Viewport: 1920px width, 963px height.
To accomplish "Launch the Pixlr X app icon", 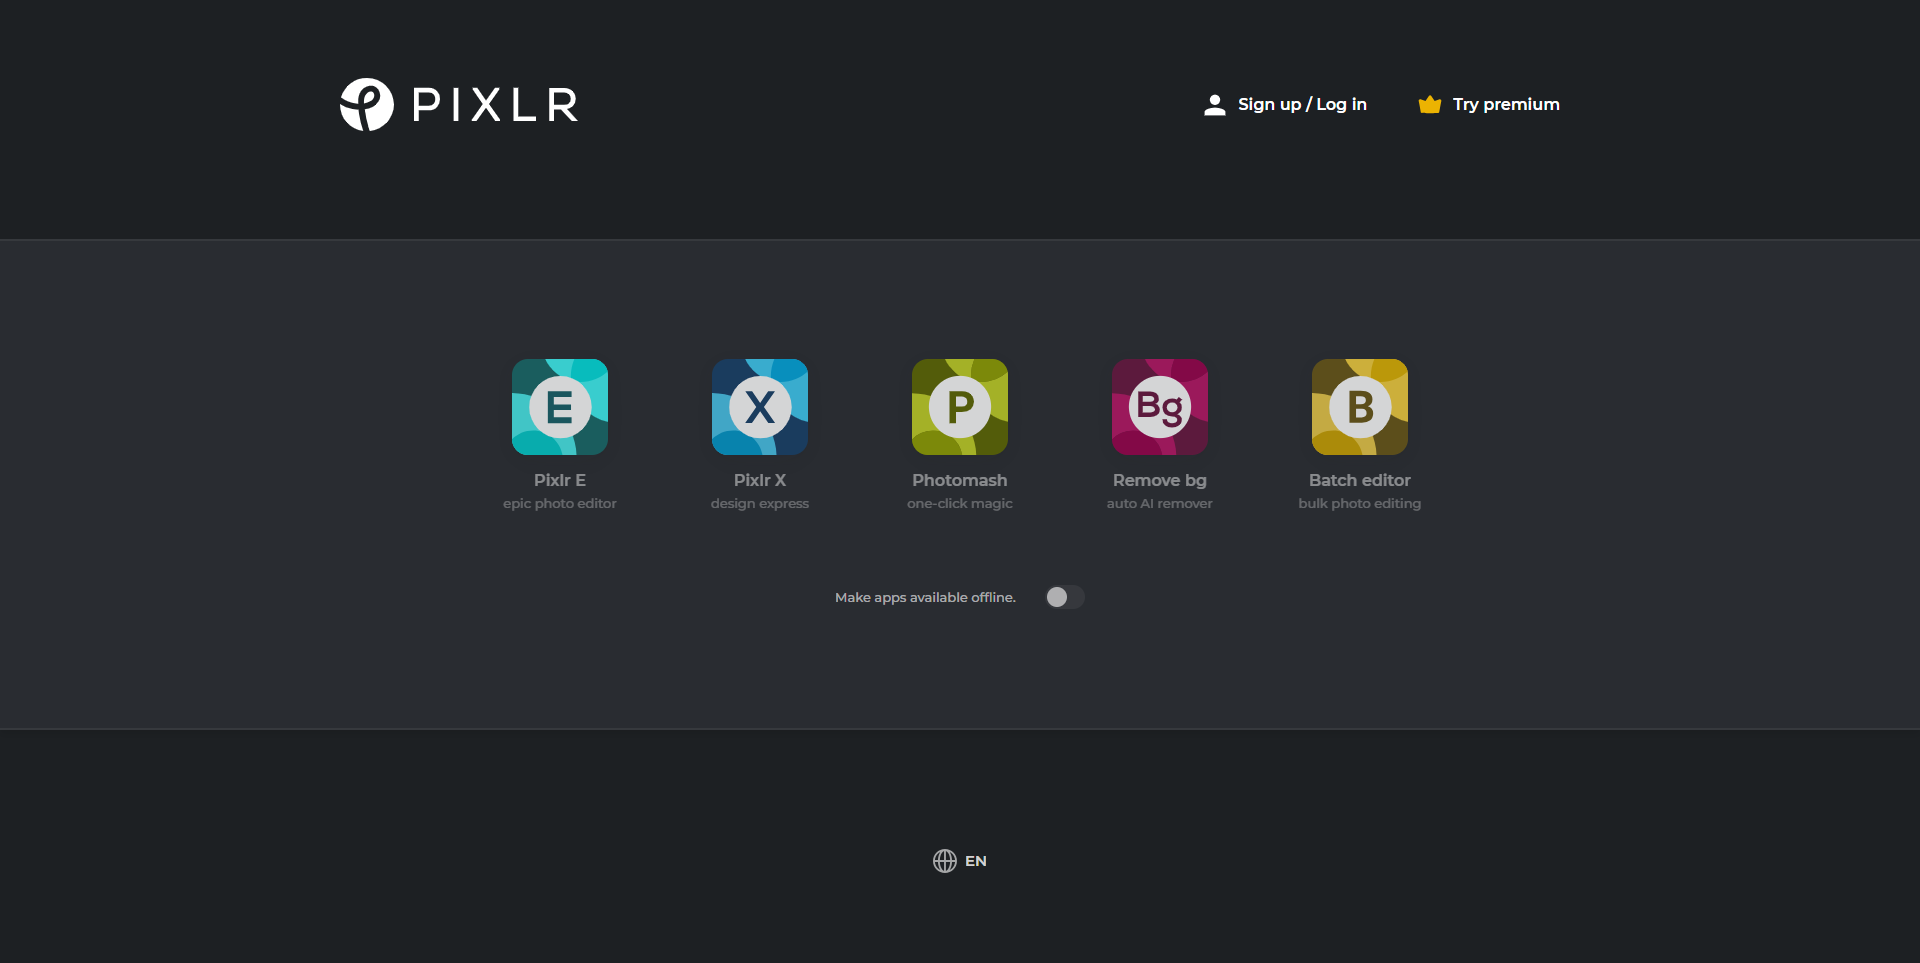I will pos(760,407).
